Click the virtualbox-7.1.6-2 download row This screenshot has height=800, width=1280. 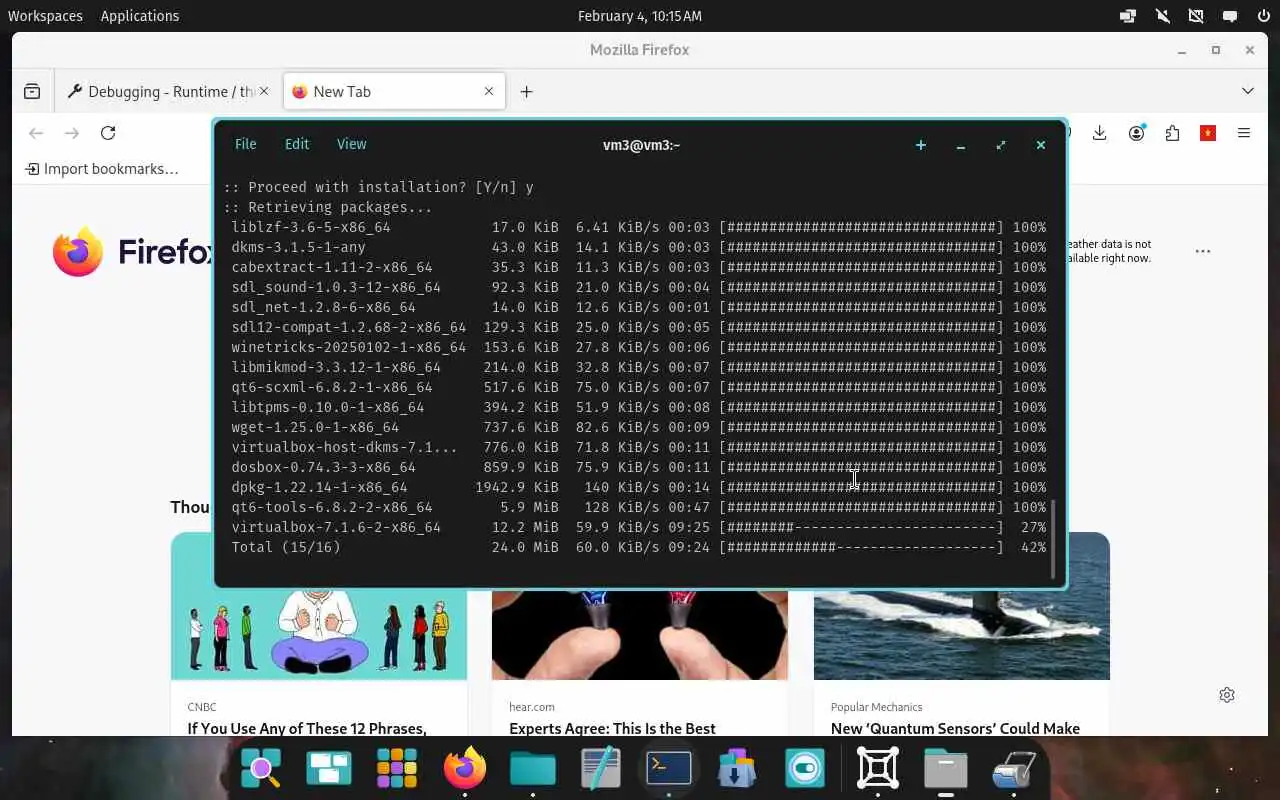click(x=638, y=527)
